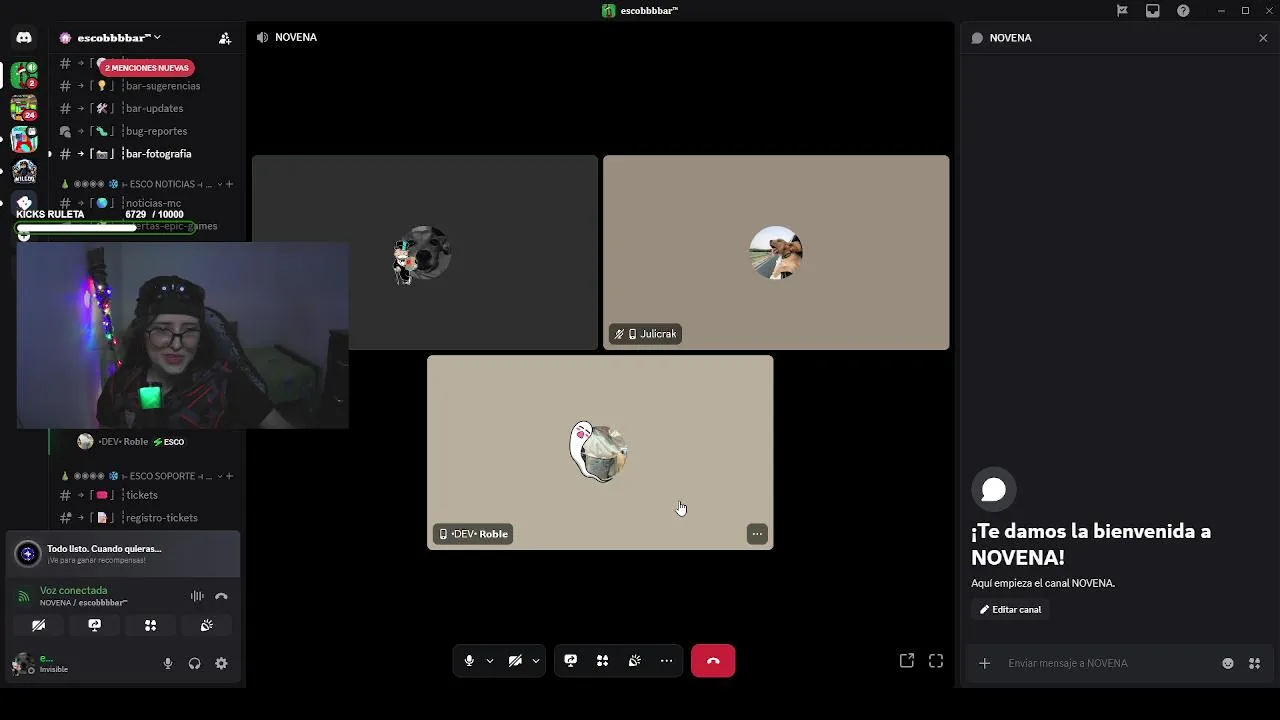Screen dimensions: 1280x720
Task: Open soundboard from call bar
Action: pos(634,661)
